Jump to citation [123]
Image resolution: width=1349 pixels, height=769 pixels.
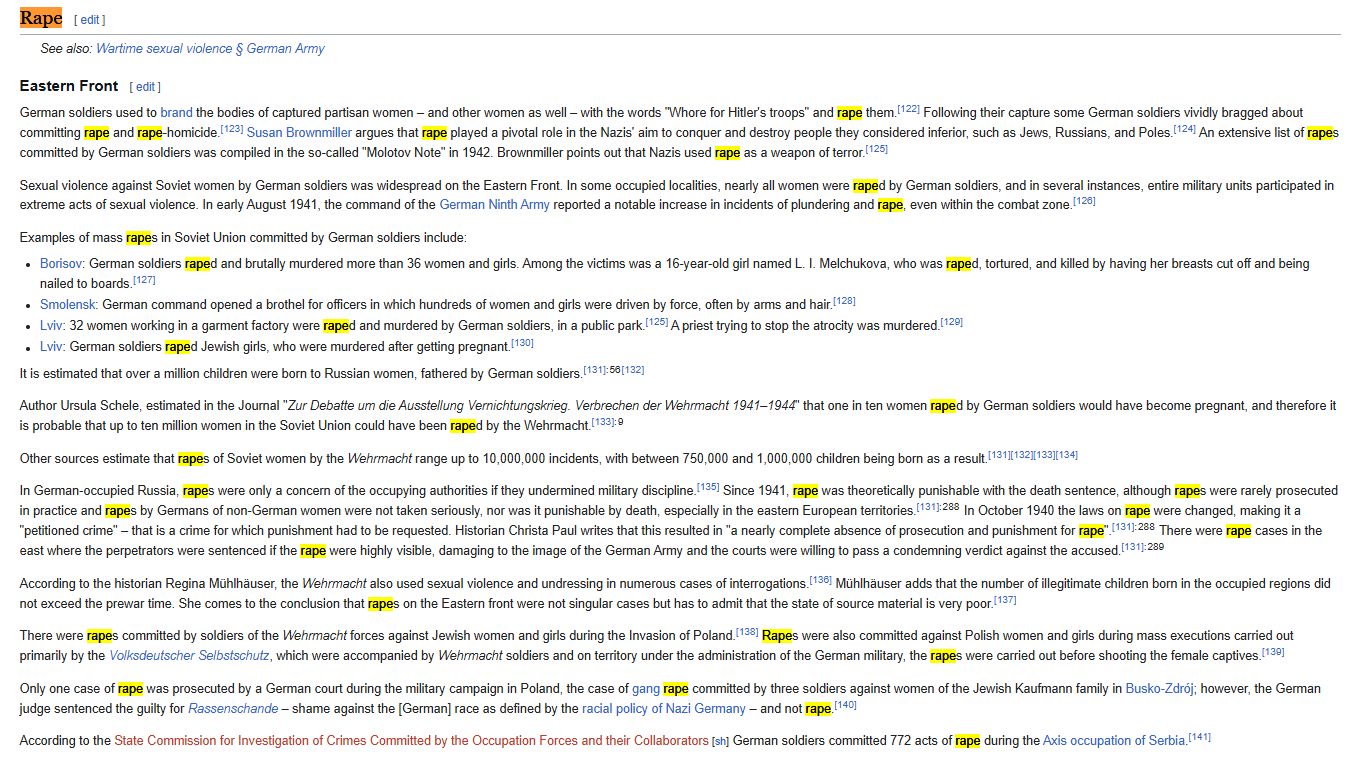pyautogui.click(x=232, y=129)
